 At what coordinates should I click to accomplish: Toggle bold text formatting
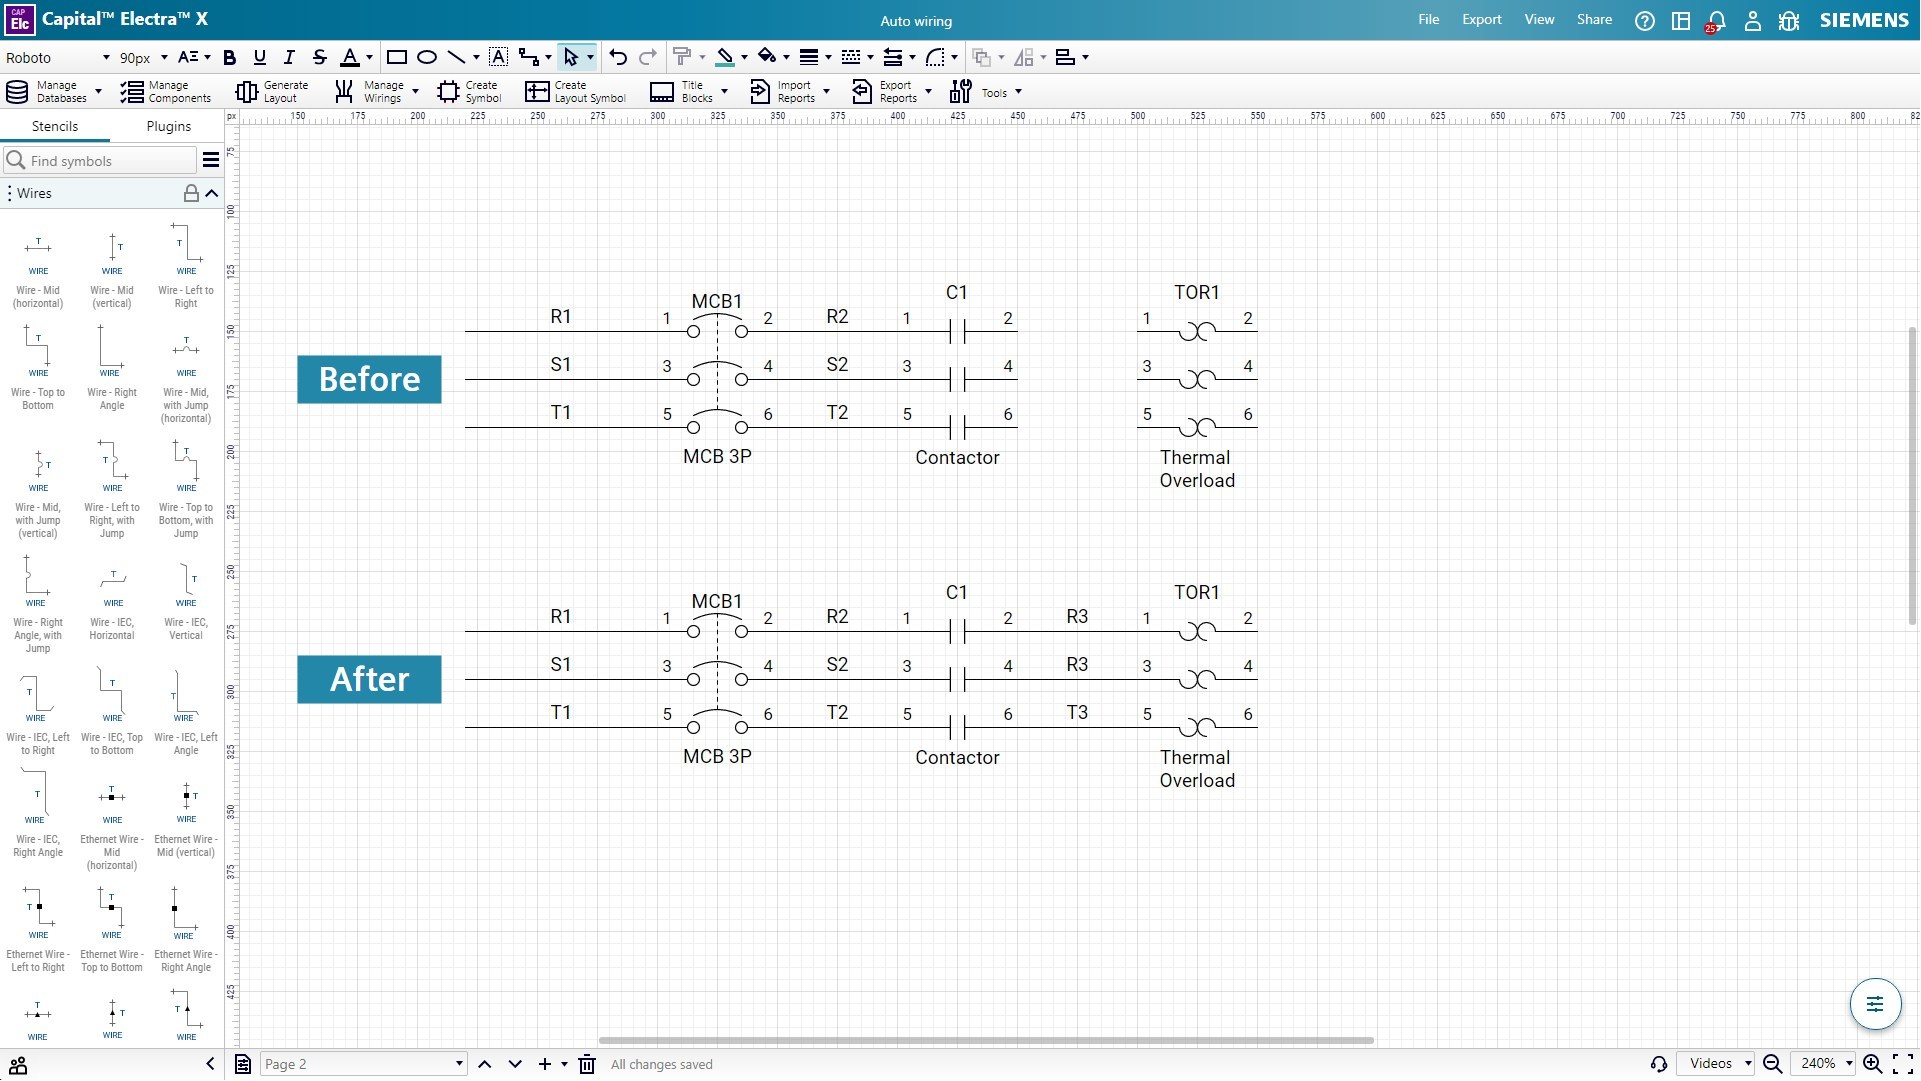coord(229,57)
